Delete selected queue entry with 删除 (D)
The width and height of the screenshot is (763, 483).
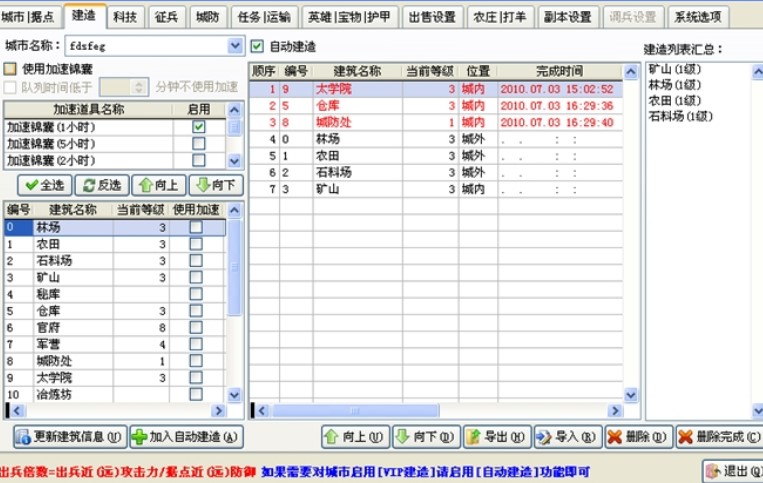tap(639, 437)
